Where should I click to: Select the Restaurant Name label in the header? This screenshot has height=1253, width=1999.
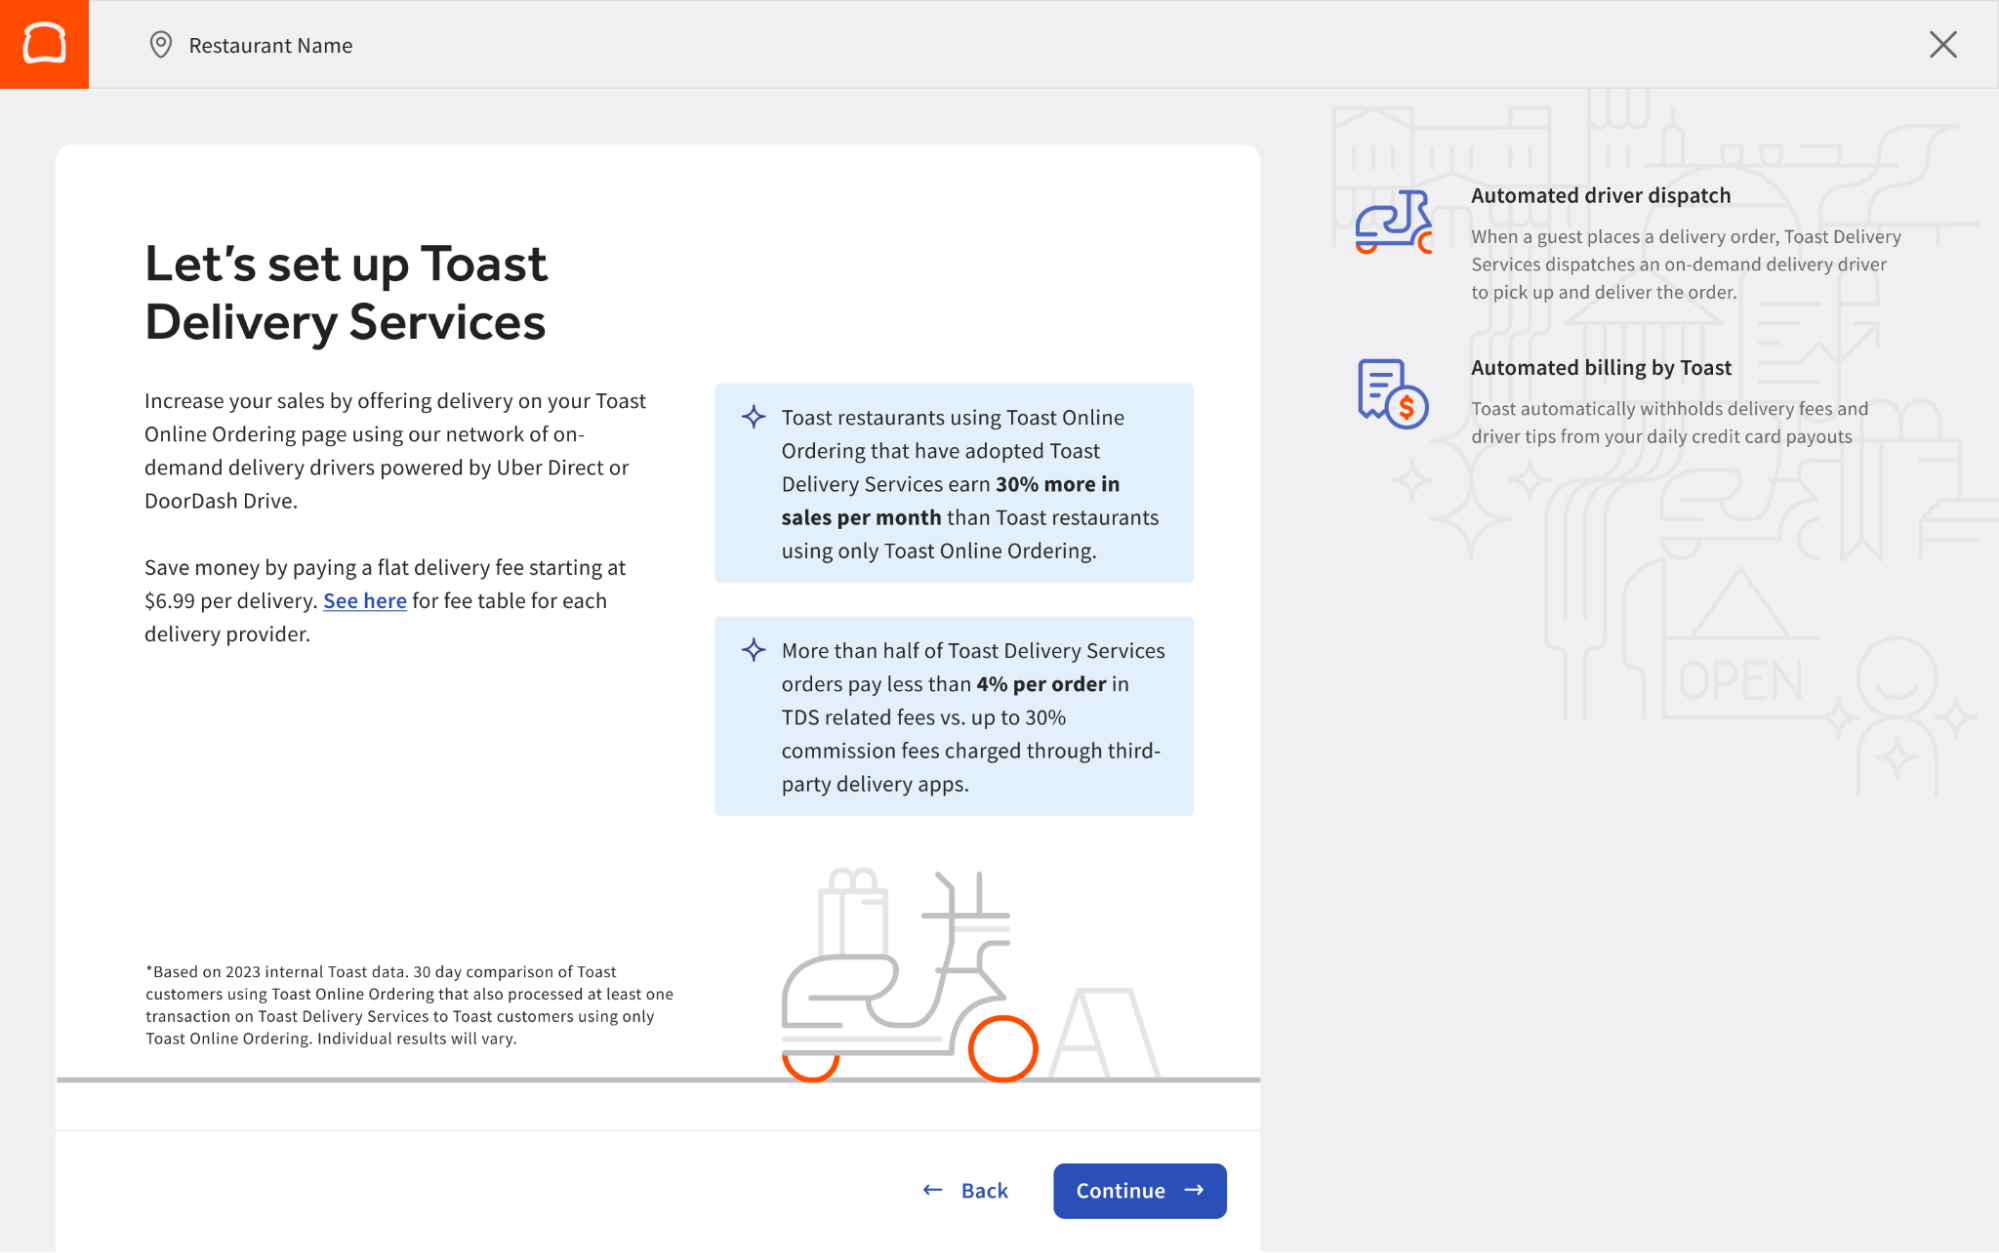tap(270, 45)
